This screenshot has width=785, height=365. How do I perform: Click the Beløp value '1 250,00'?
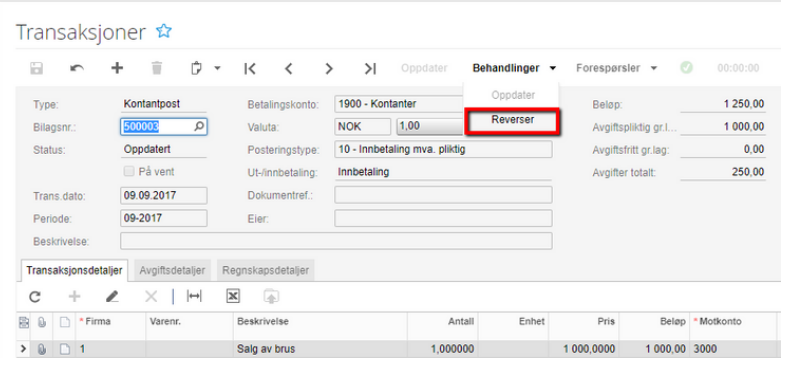pos(744,104)
